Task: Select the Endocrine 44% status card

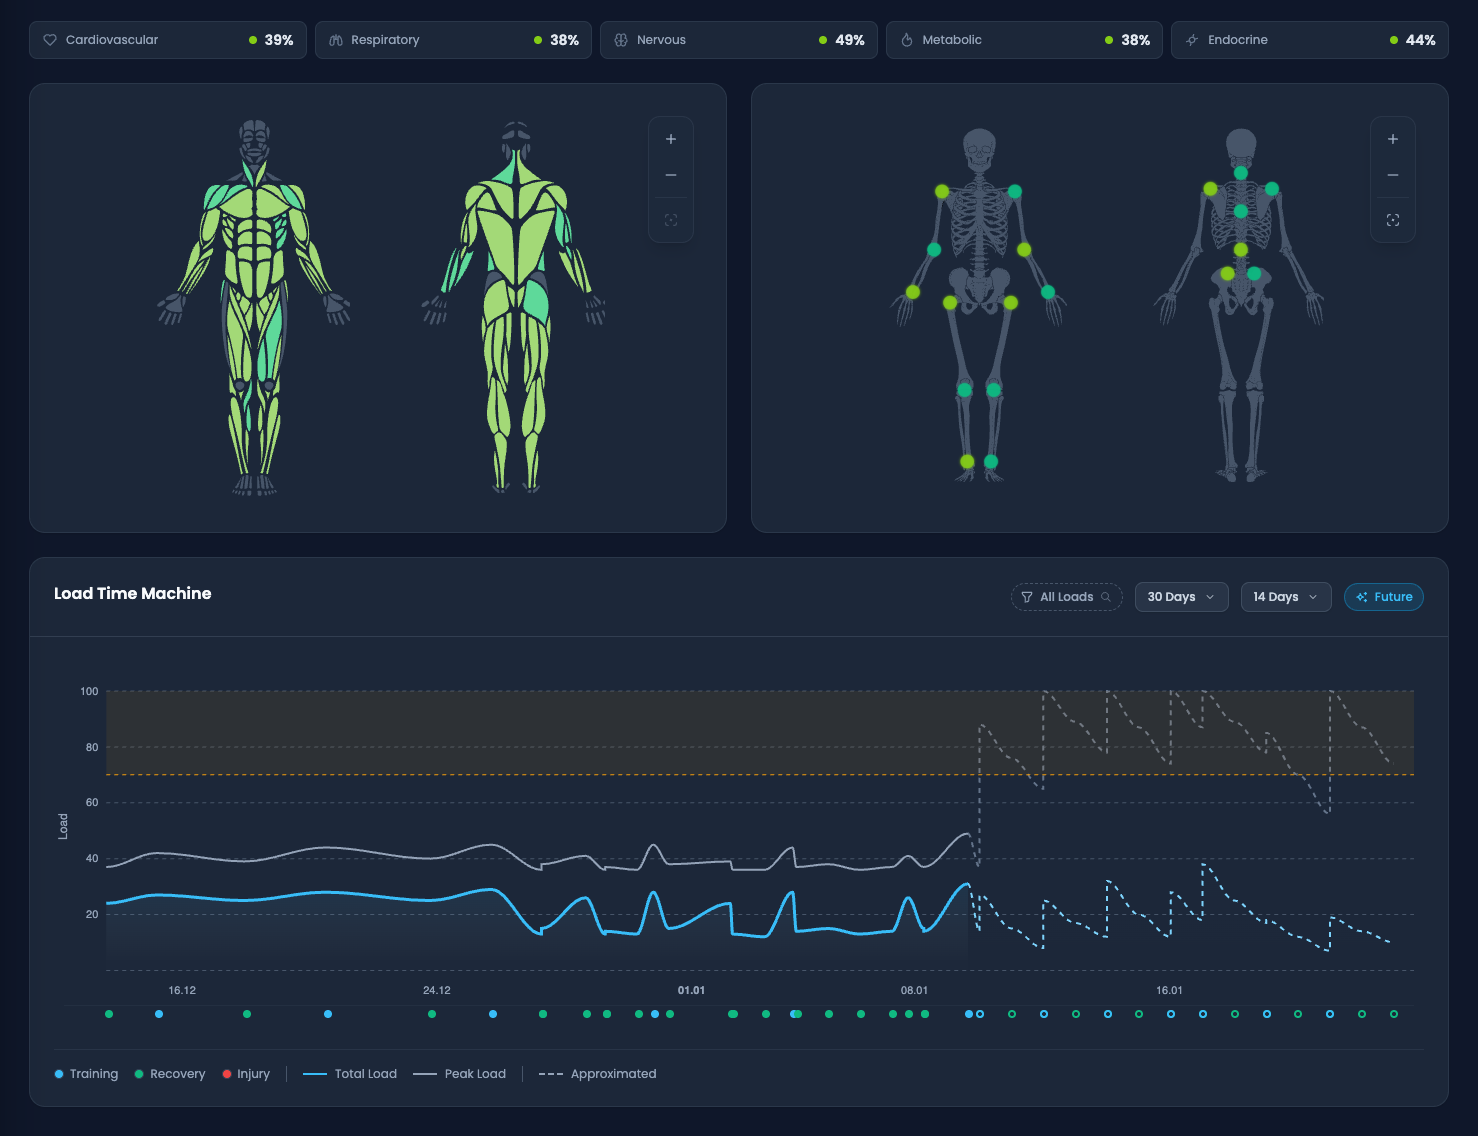Action: click(x=1309, y=40)
